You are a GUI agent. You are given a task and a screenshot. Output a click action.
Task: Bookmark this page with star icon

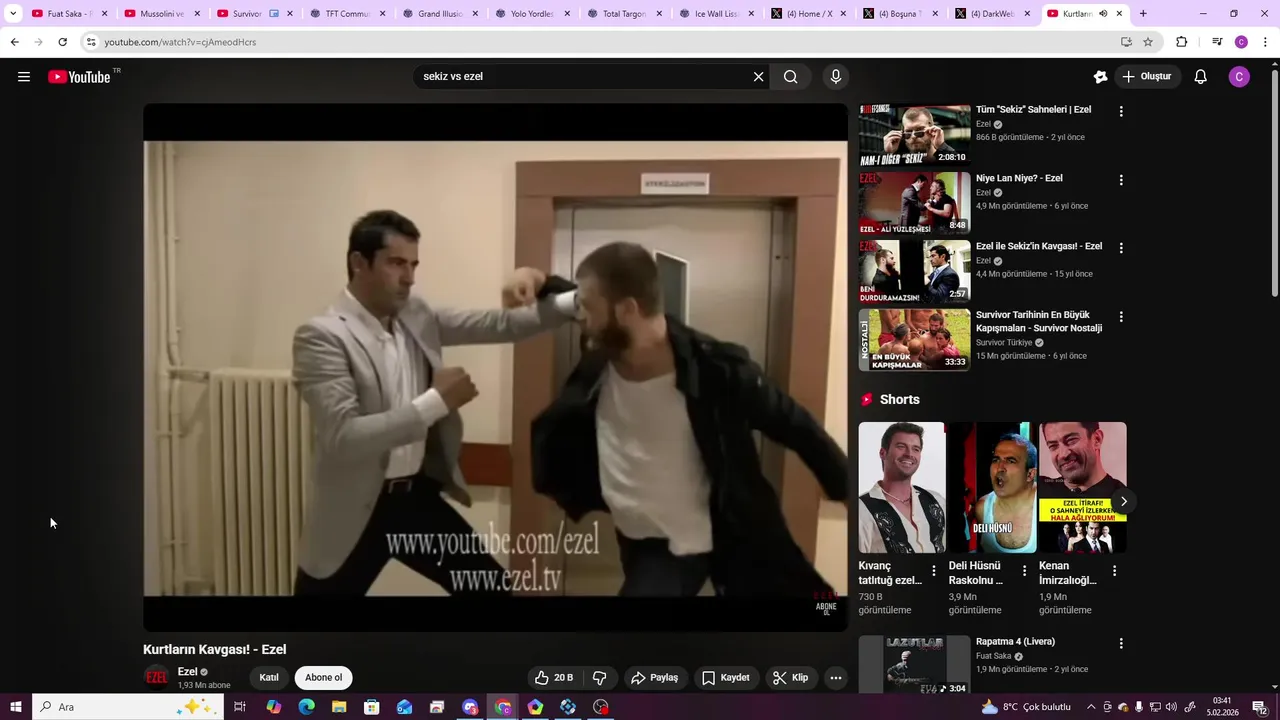coord(1148,42)
